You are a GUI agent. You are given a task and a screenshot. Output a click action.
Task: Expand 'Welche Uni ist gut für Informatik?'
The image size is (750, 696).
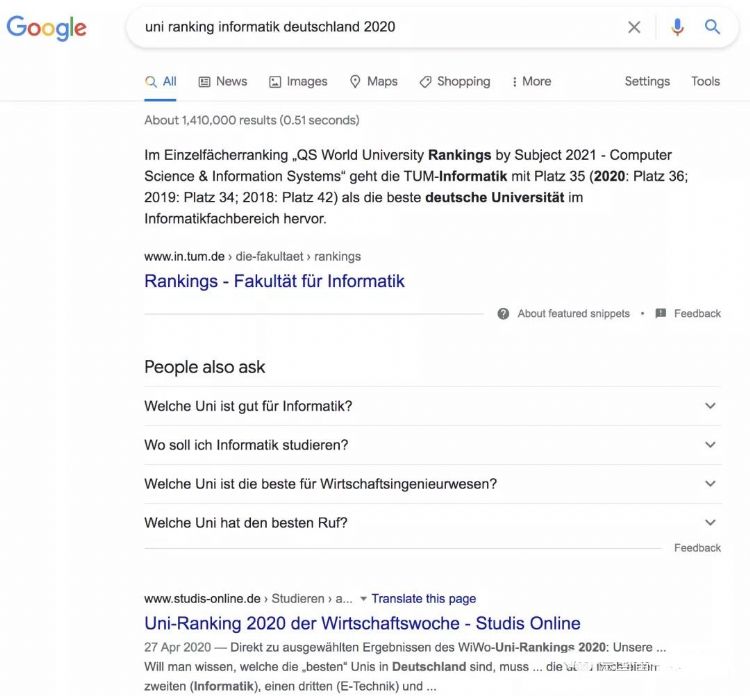433,406
